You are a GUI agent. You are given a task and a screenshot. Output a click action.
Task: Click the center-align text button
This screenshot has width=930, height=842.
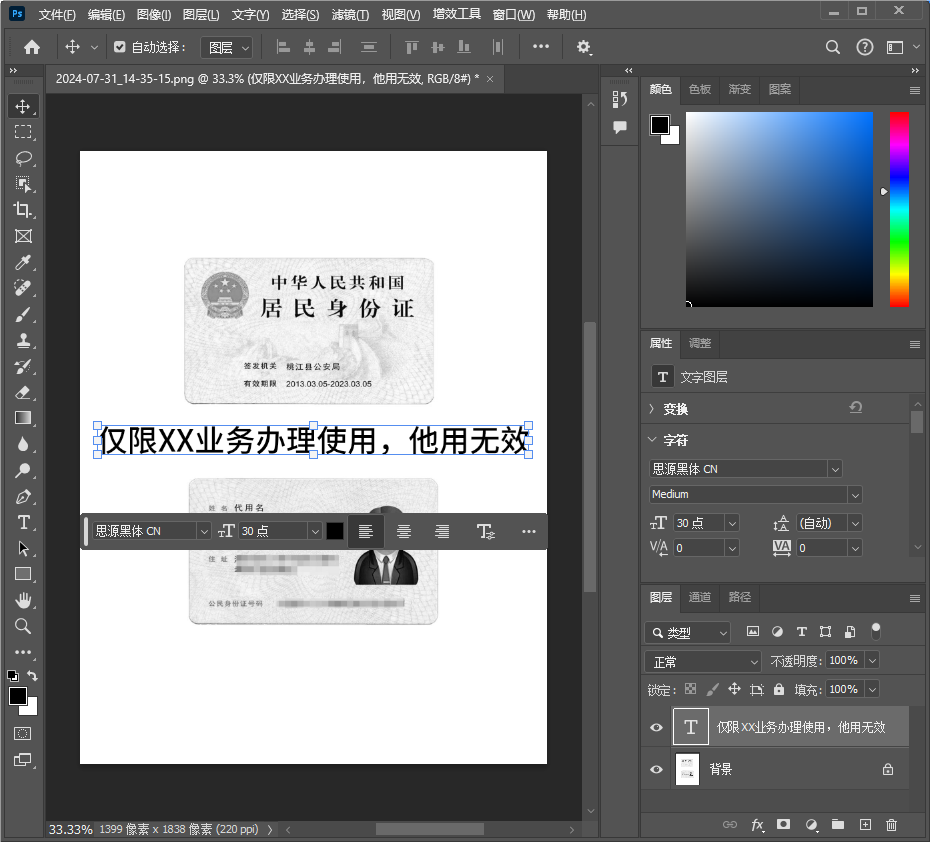[x=404, y=530]
